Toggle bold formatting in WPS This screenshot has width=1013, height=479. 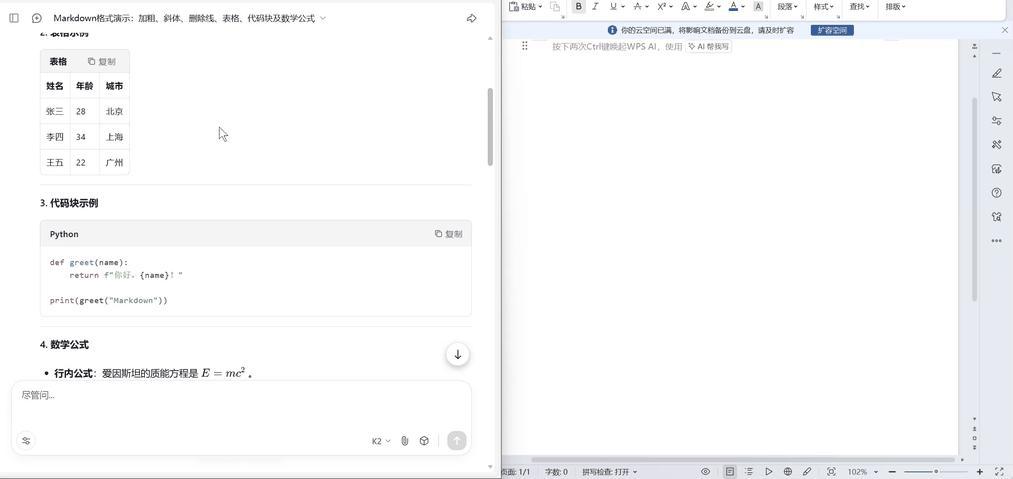pyautogui.click(x=578, y=6)
